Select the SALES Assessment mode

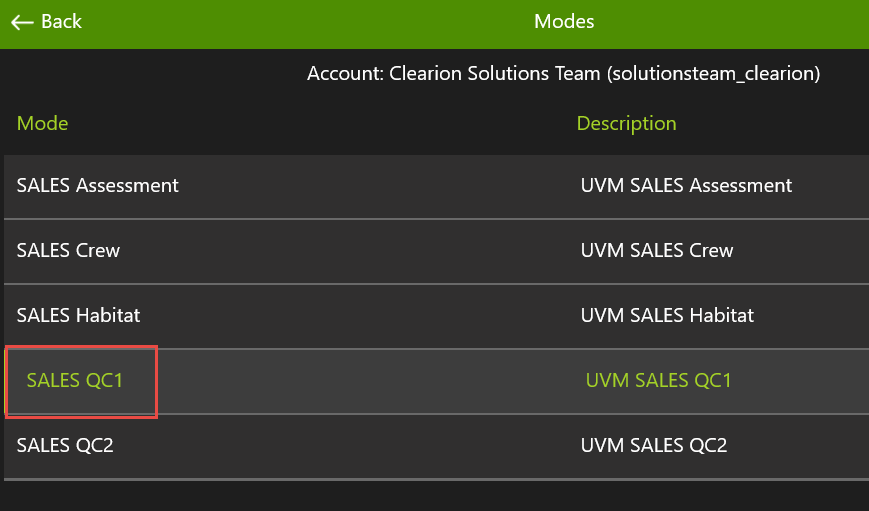98,185
